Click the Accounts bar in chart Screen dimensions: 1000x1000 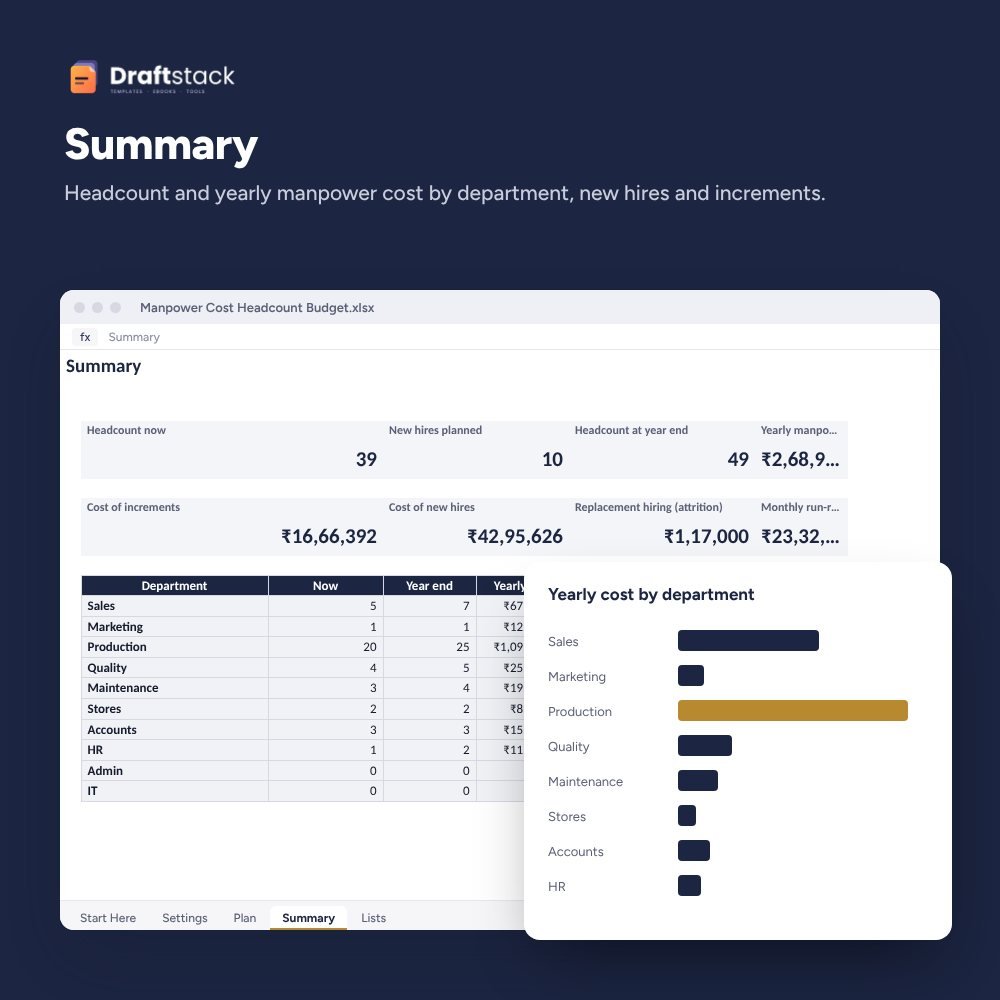pos(694,851)
